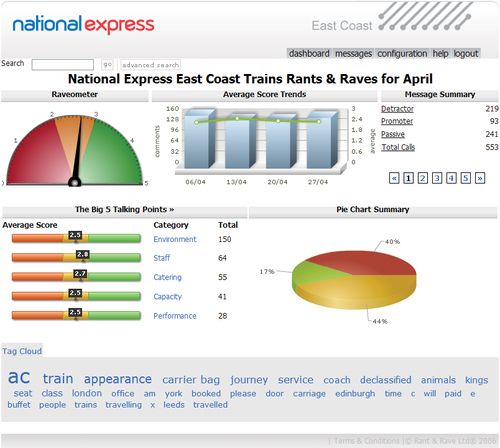Open the Environment category link
500x448 pixels.
click(x=175, y=239)
